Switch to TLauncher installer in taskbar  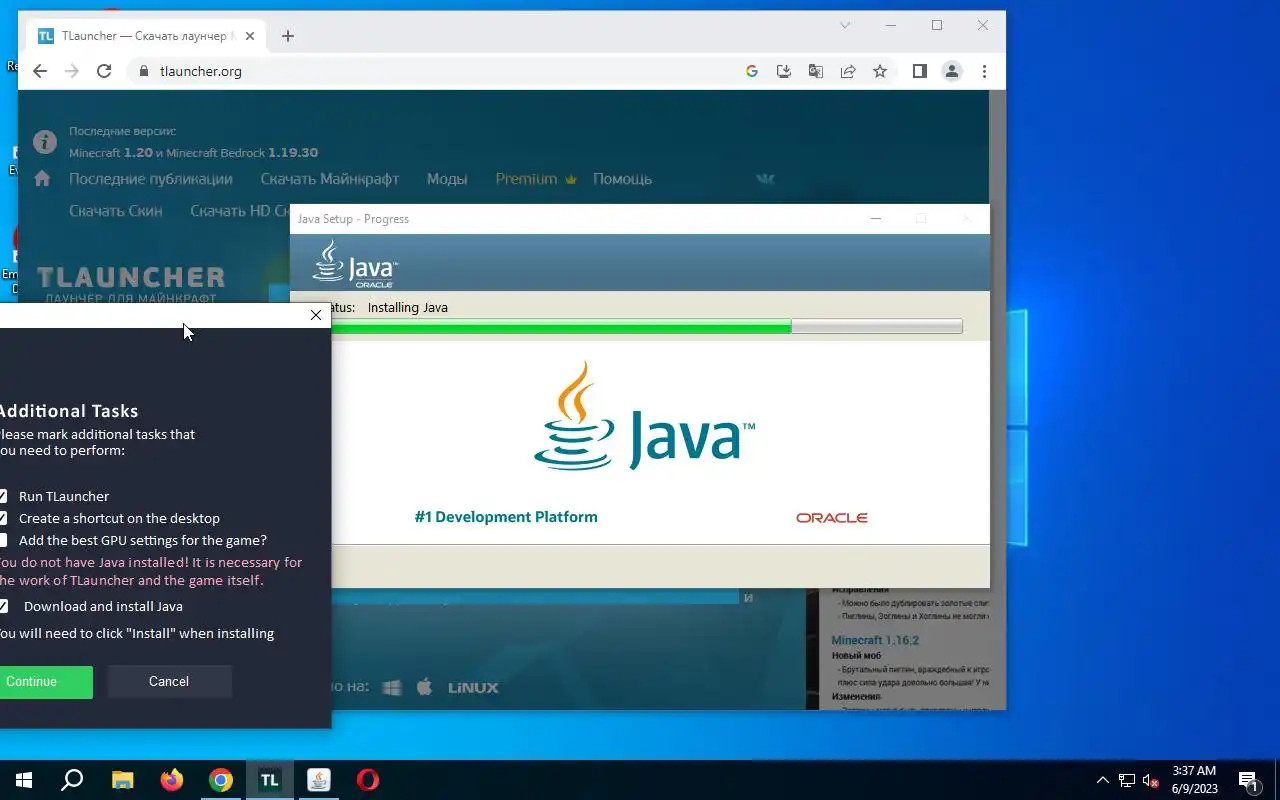coord(269,780)
